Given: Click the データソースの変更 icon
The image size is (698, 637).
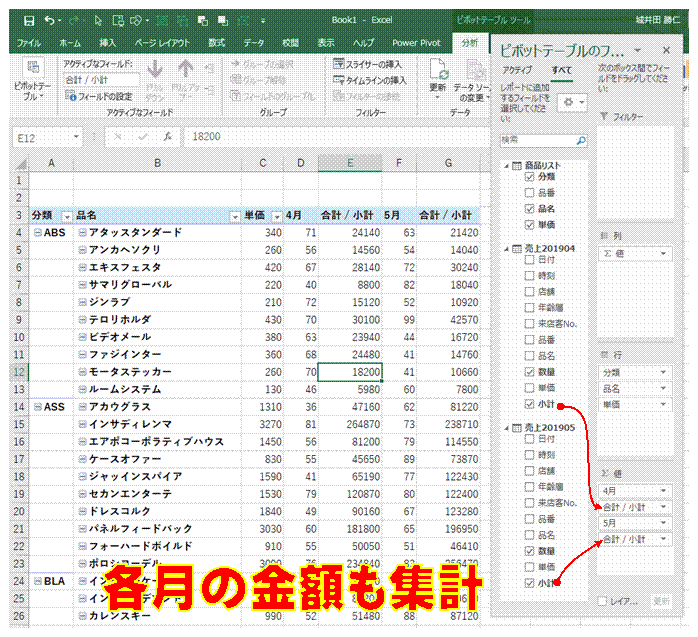Looking at the screenshot, I should click(475, 70).
